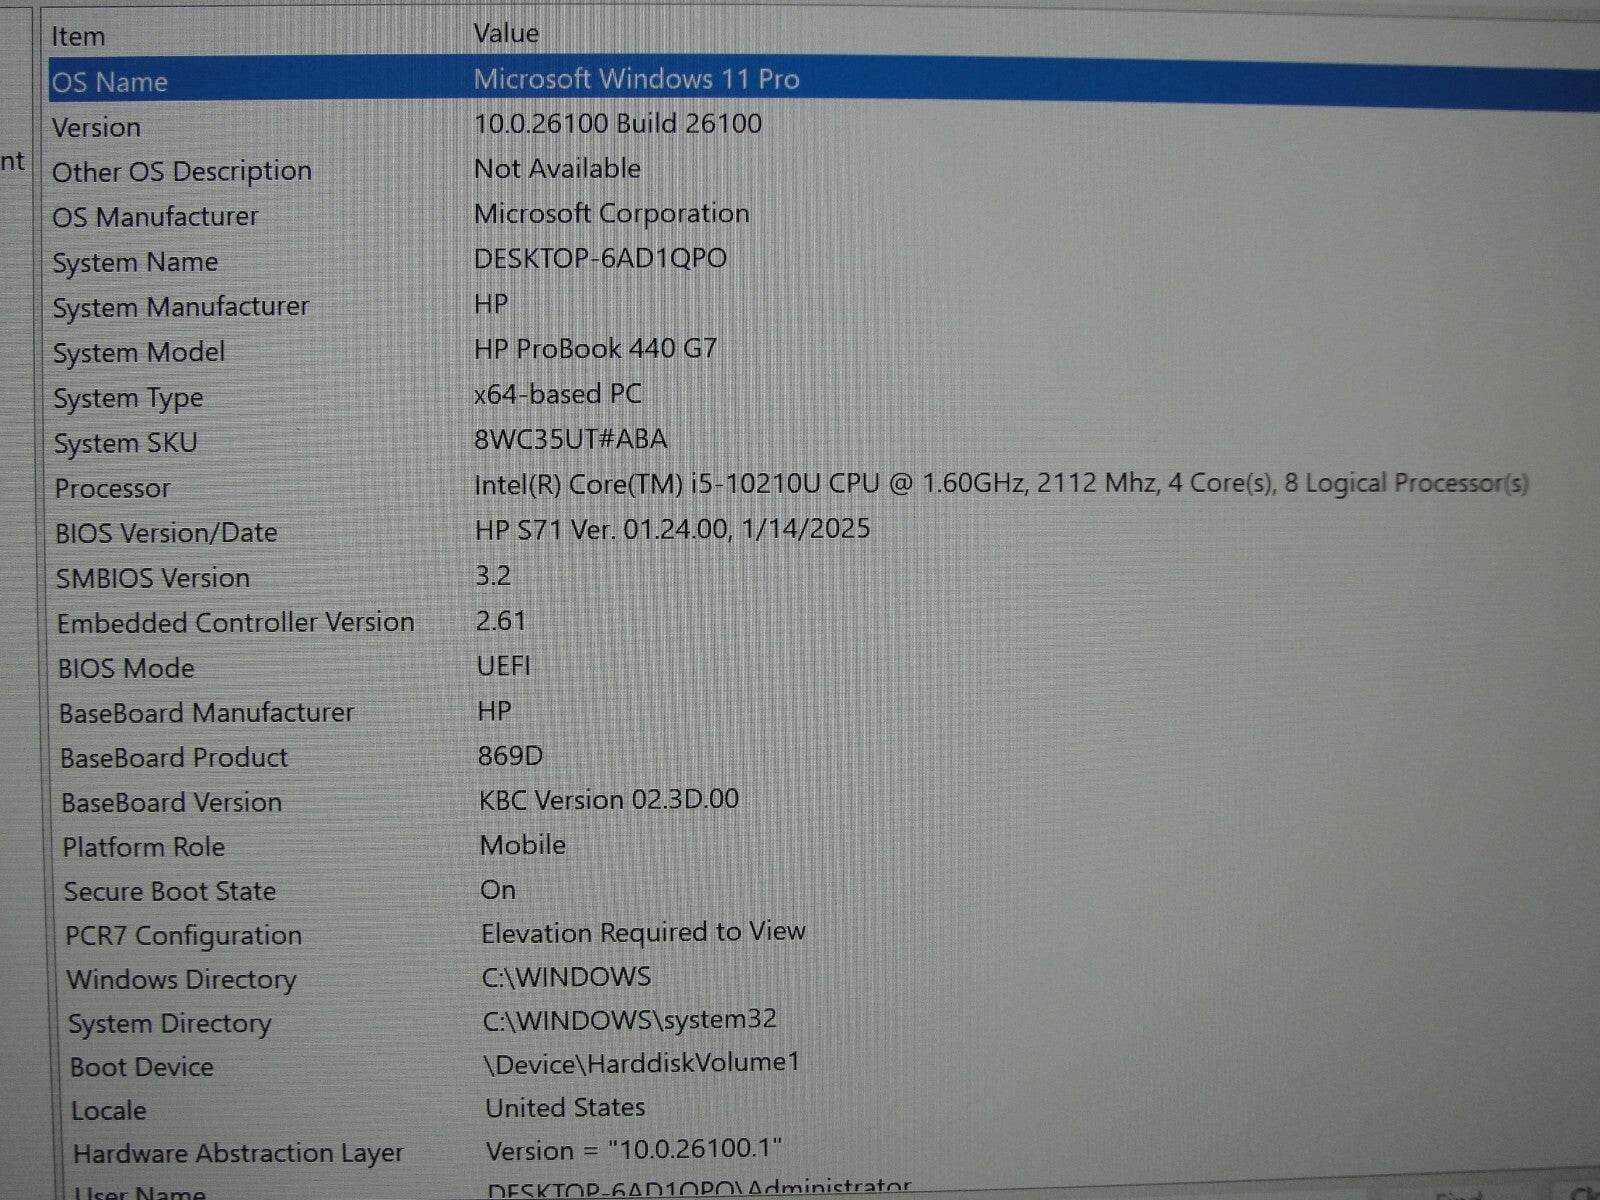Screen dimensions: 1600x1200
Task: Select the Boot Device row
Action: (x=142, y=1067)
